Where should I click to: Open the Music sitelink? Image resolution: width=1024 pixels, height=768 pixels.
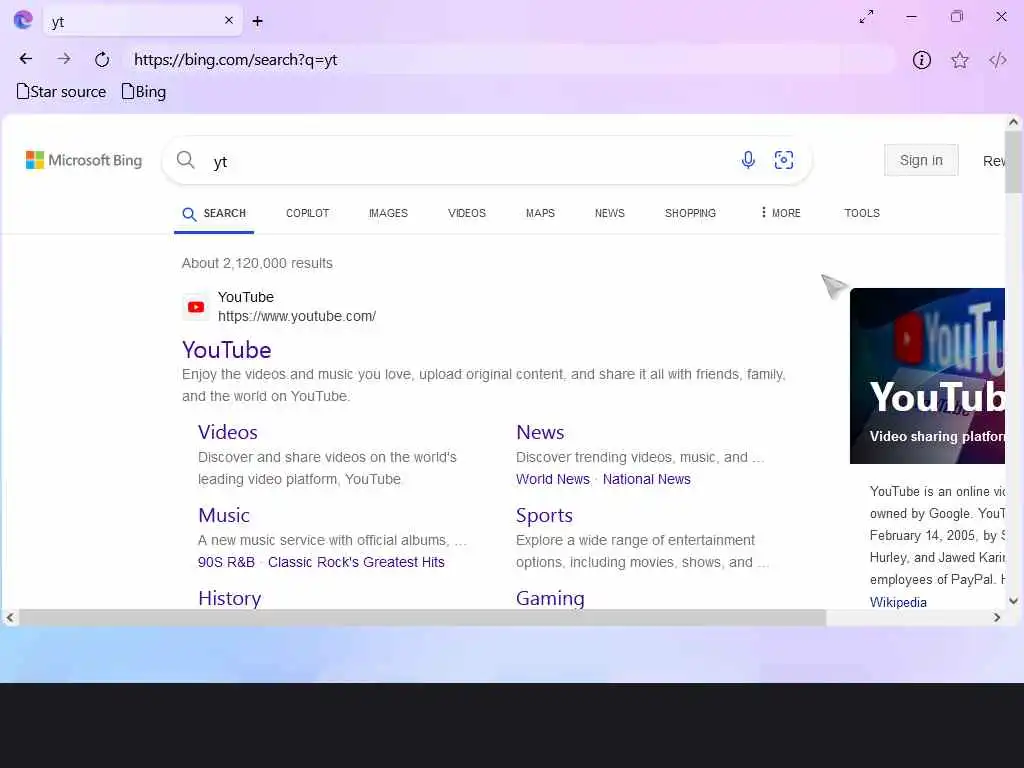tap(224, 515)
